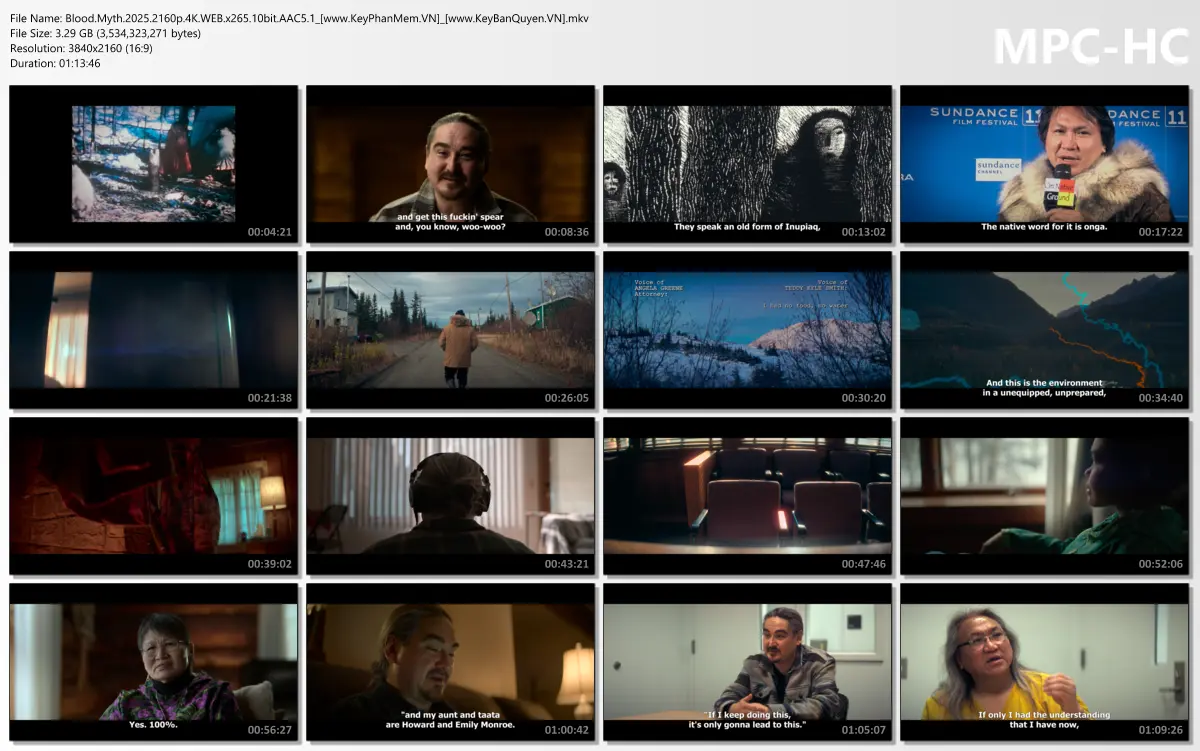Click the woodcut illustration frame at 00:13:02

(x=747, y=164)
